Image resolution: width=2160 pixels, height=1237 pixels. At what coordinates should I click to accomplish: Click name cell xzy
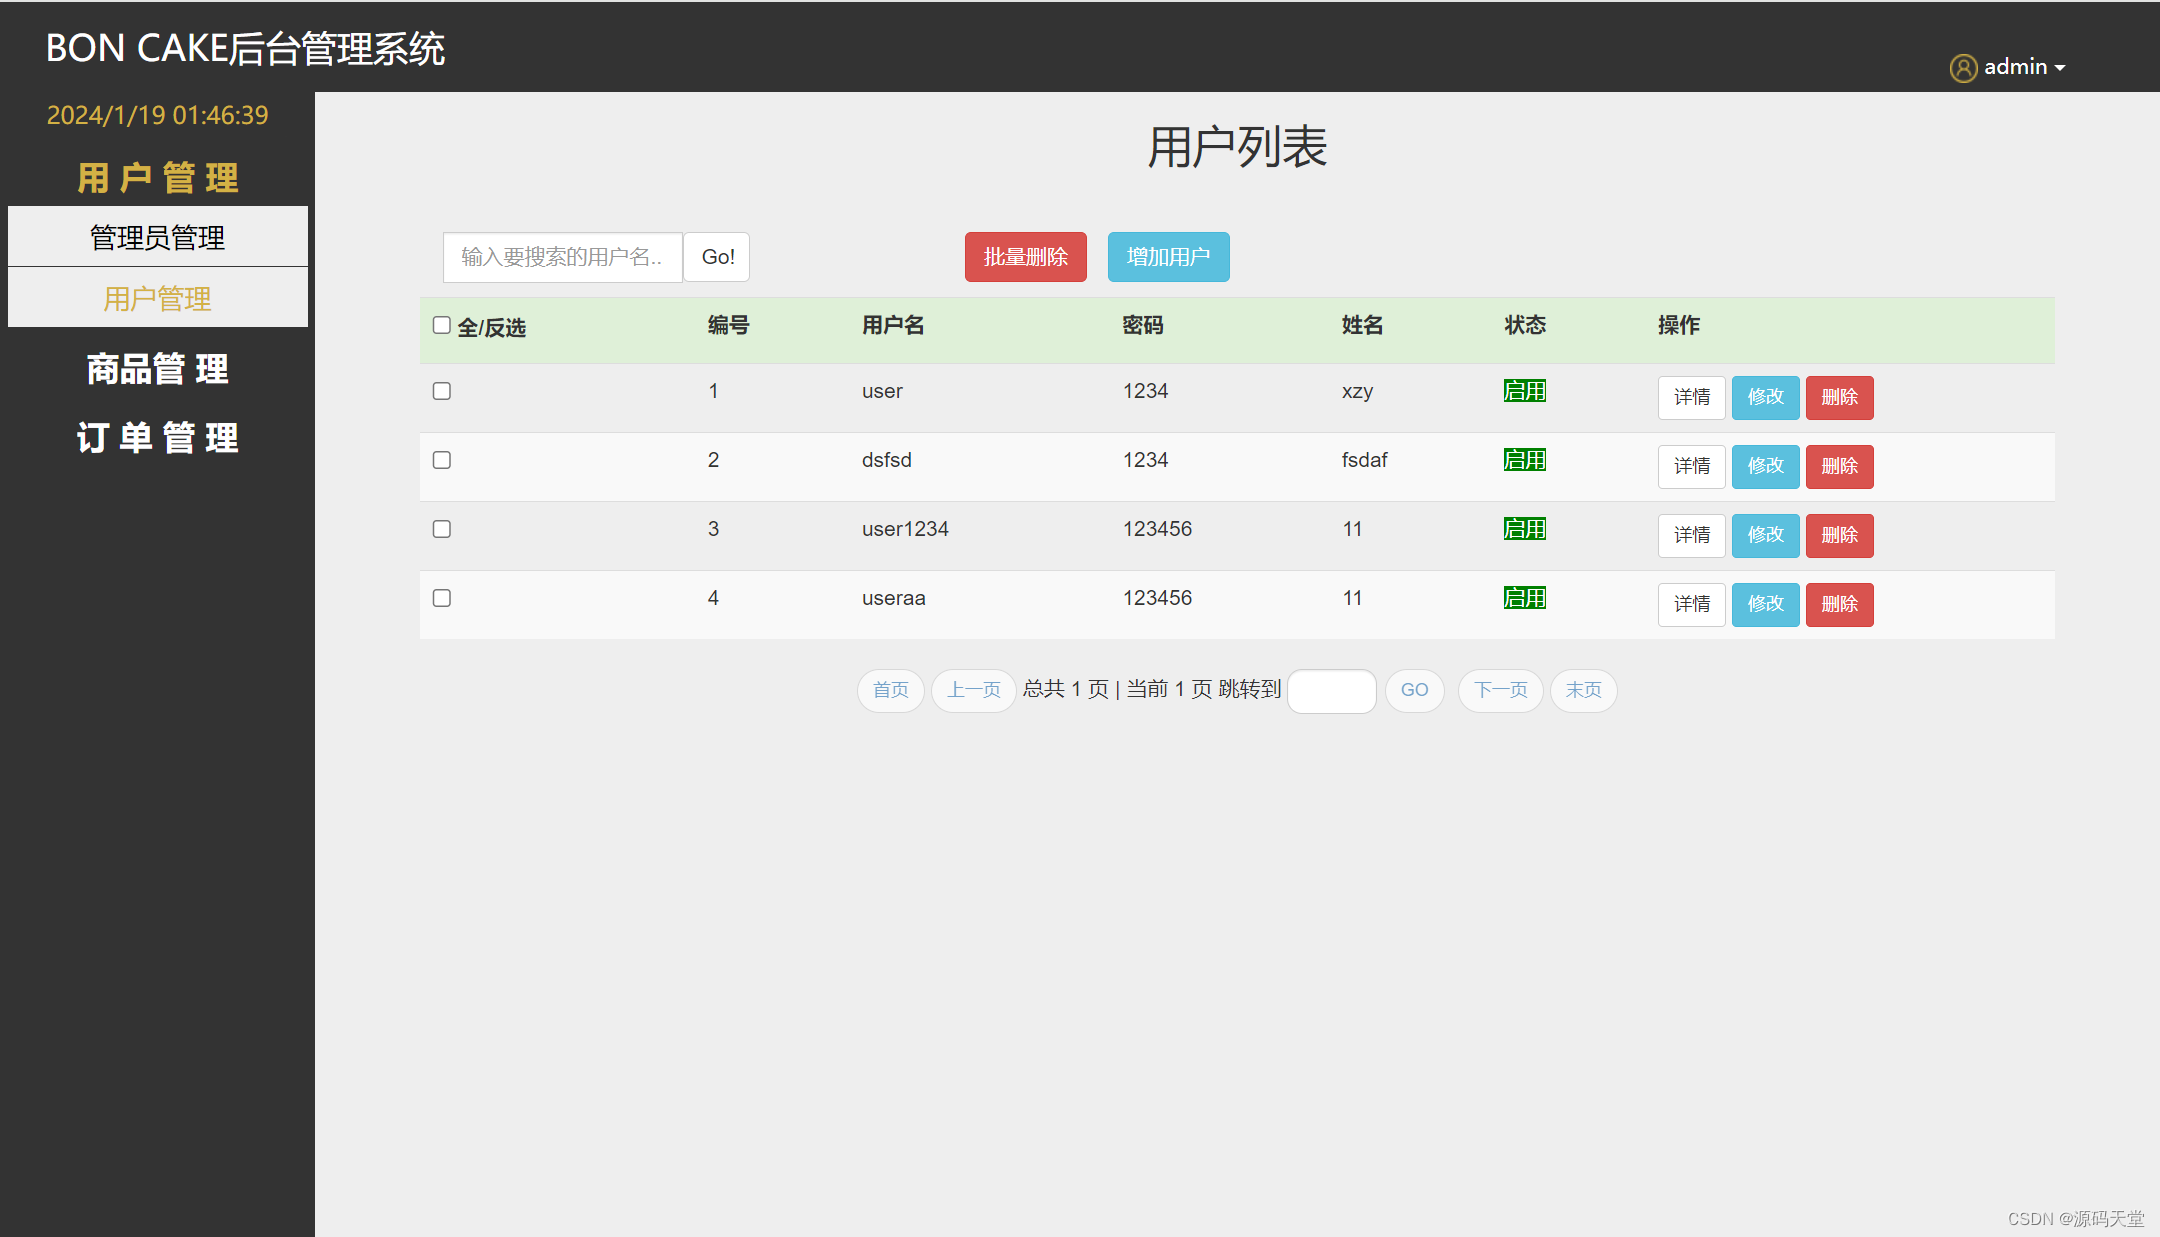[x=1358, y=392]
